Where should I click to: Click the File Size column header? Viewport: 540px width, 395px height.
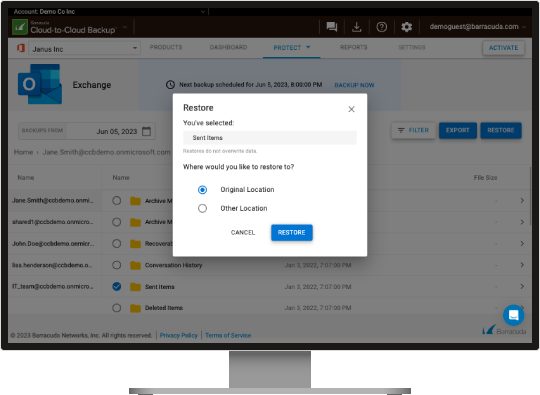(x=485, y=178)
